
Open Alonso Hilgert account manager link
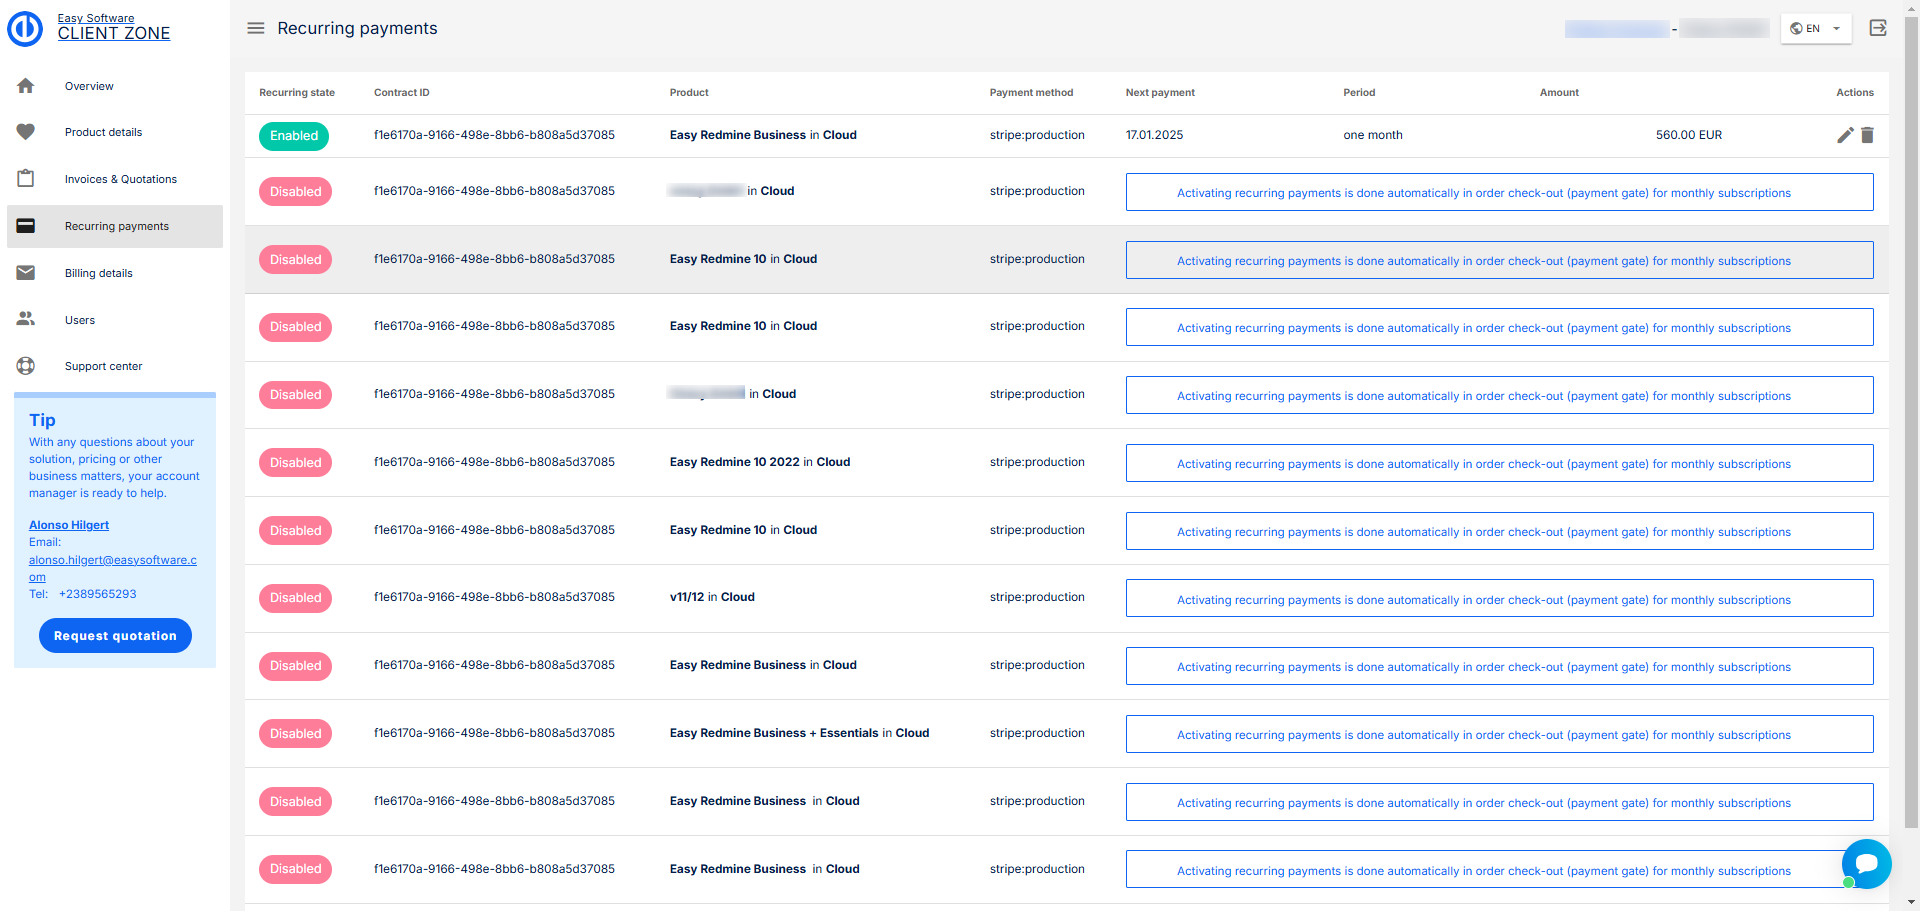click(x=69, y=525)
